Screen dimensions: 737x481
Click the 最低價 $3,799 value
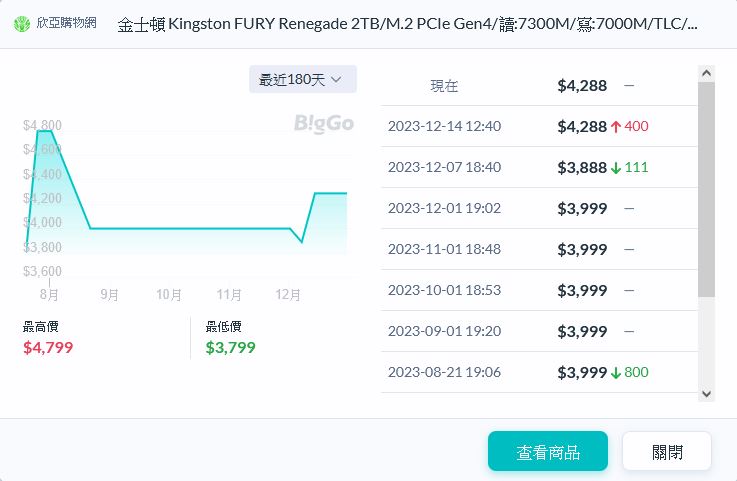(230, 348)
